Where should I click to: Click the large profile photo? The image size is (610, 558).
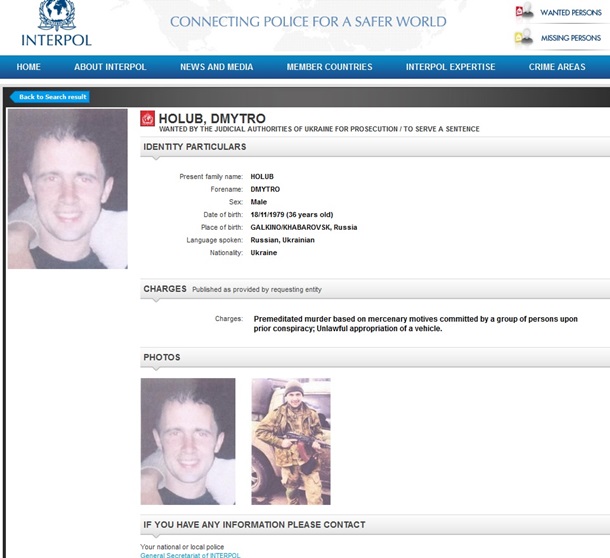point(68,189)
